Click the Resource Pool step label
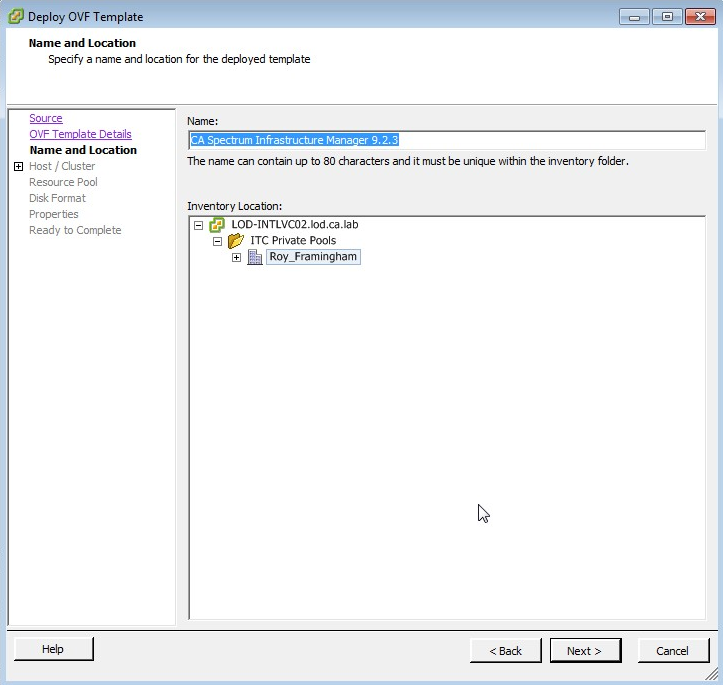723x685 pixels. click(x=63, y=182)
